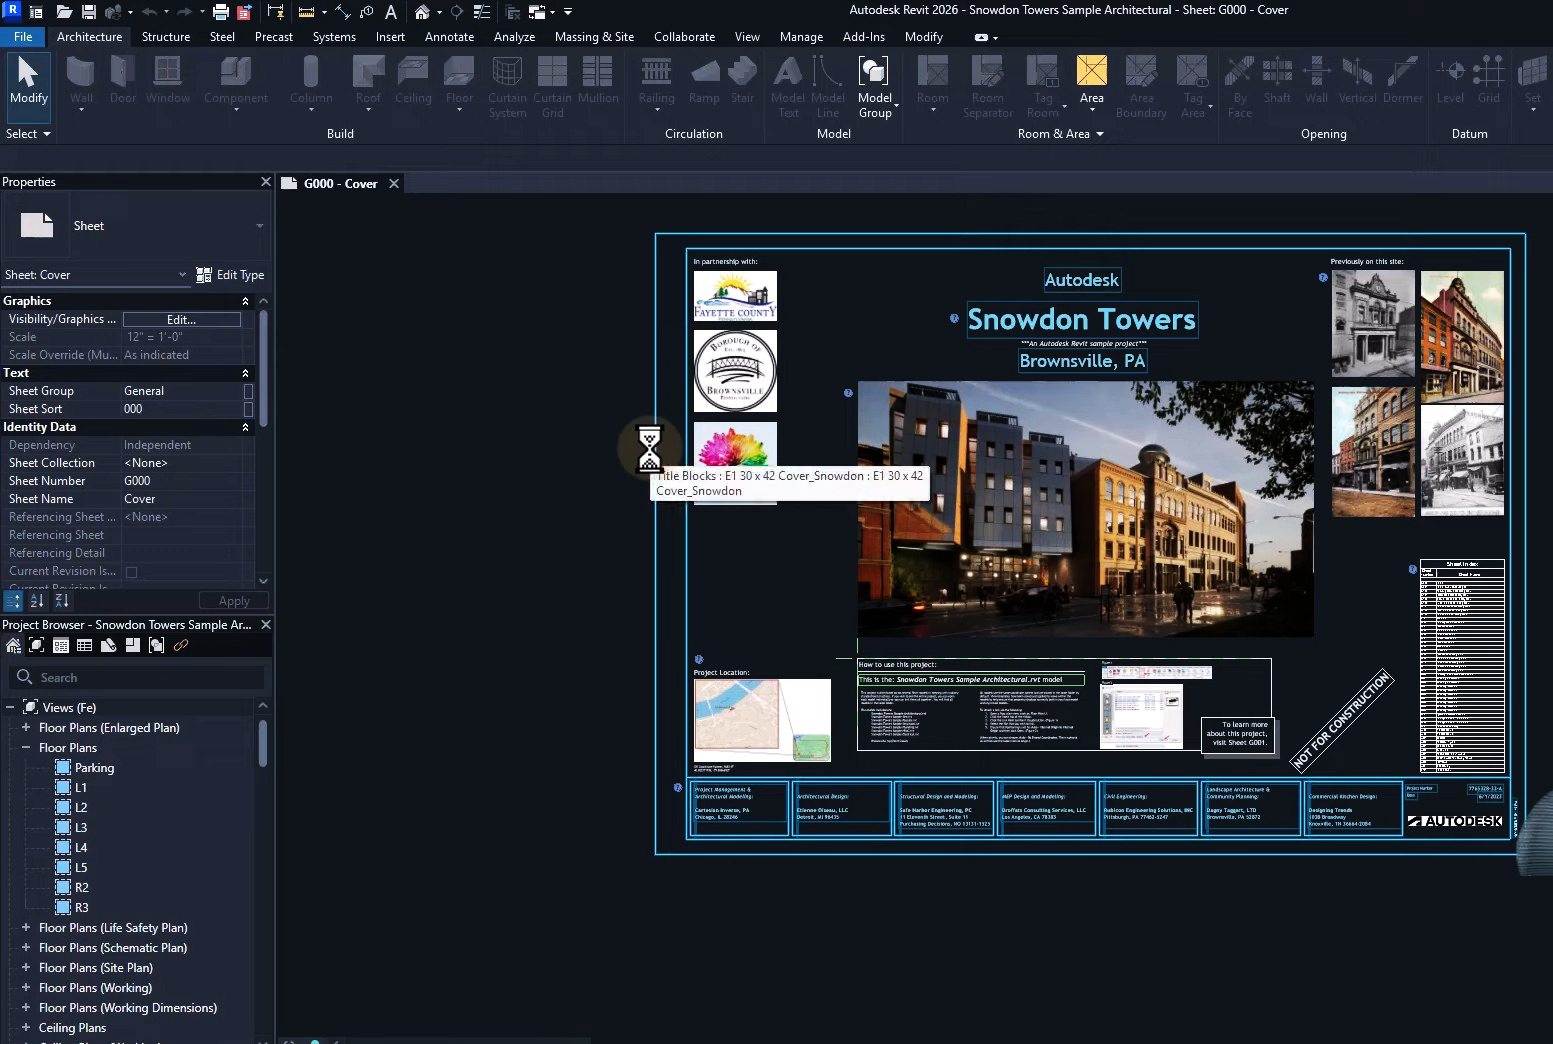Click the Revit Links chain icon
The height and width of the screenshot is (1044, 1553).
click(181, 646)
